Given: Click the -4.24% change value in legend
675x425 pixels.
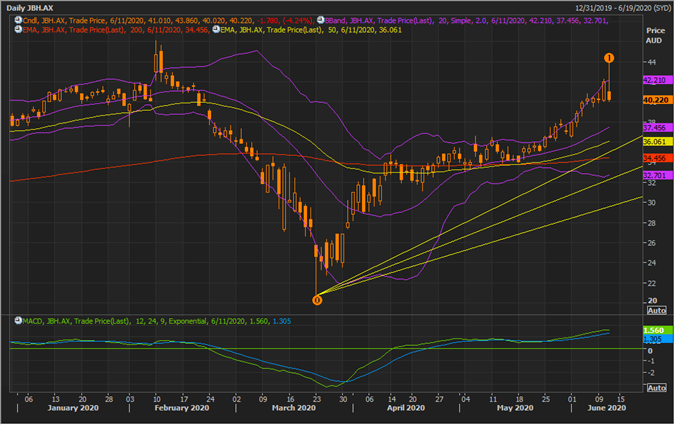Looking at the screenshot, I should click(x=298, y=20).
